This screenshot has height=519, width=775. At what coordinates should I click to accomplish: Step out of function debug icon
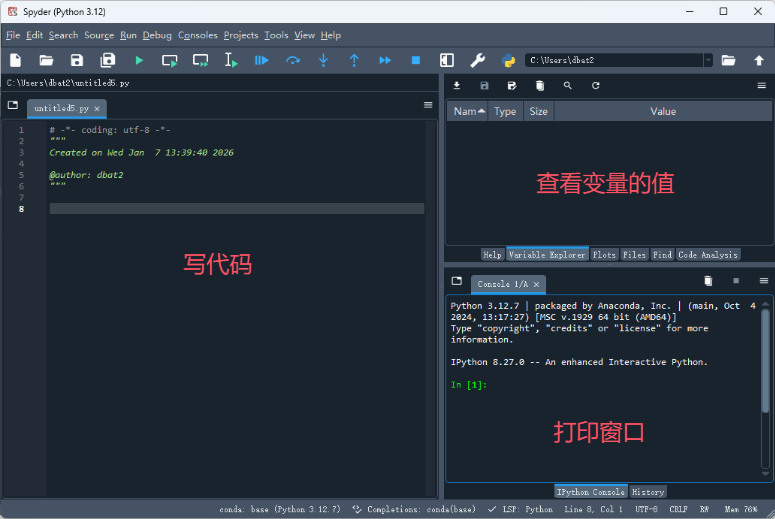[x=354, y=60]
